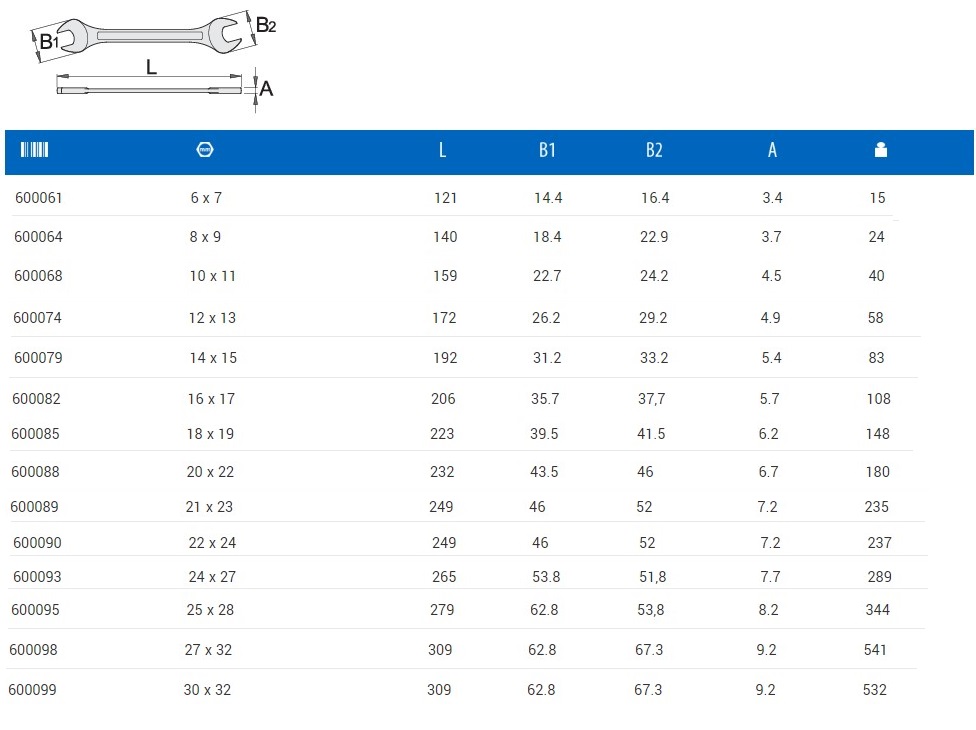976x730 pixels.
Task: Select the B1 column header
Action: [x=547, y=150]
